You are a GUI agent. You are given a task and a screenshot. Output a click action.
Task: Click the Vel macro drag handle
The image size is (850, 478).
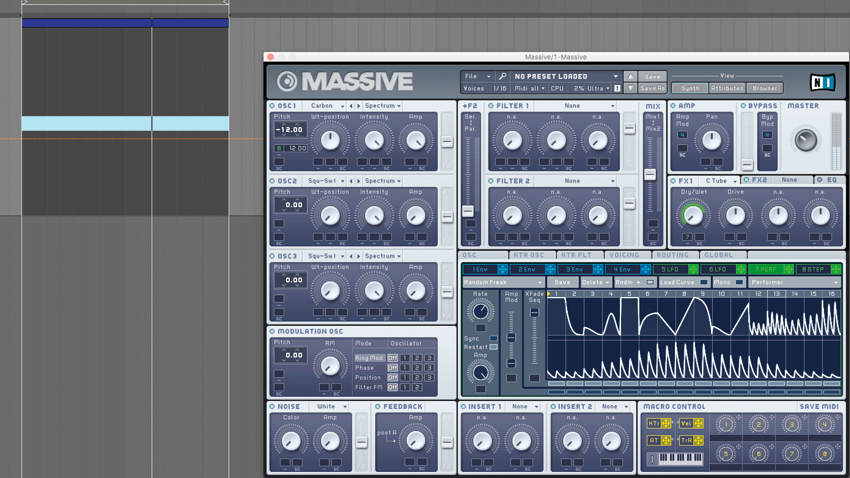coord(698,423)
